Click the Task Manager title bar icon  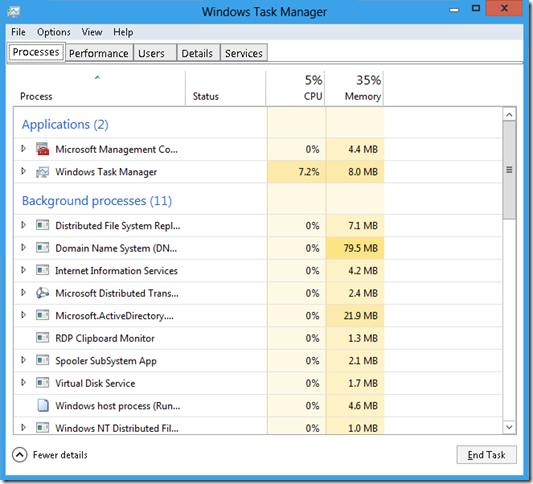click(14, 12)
